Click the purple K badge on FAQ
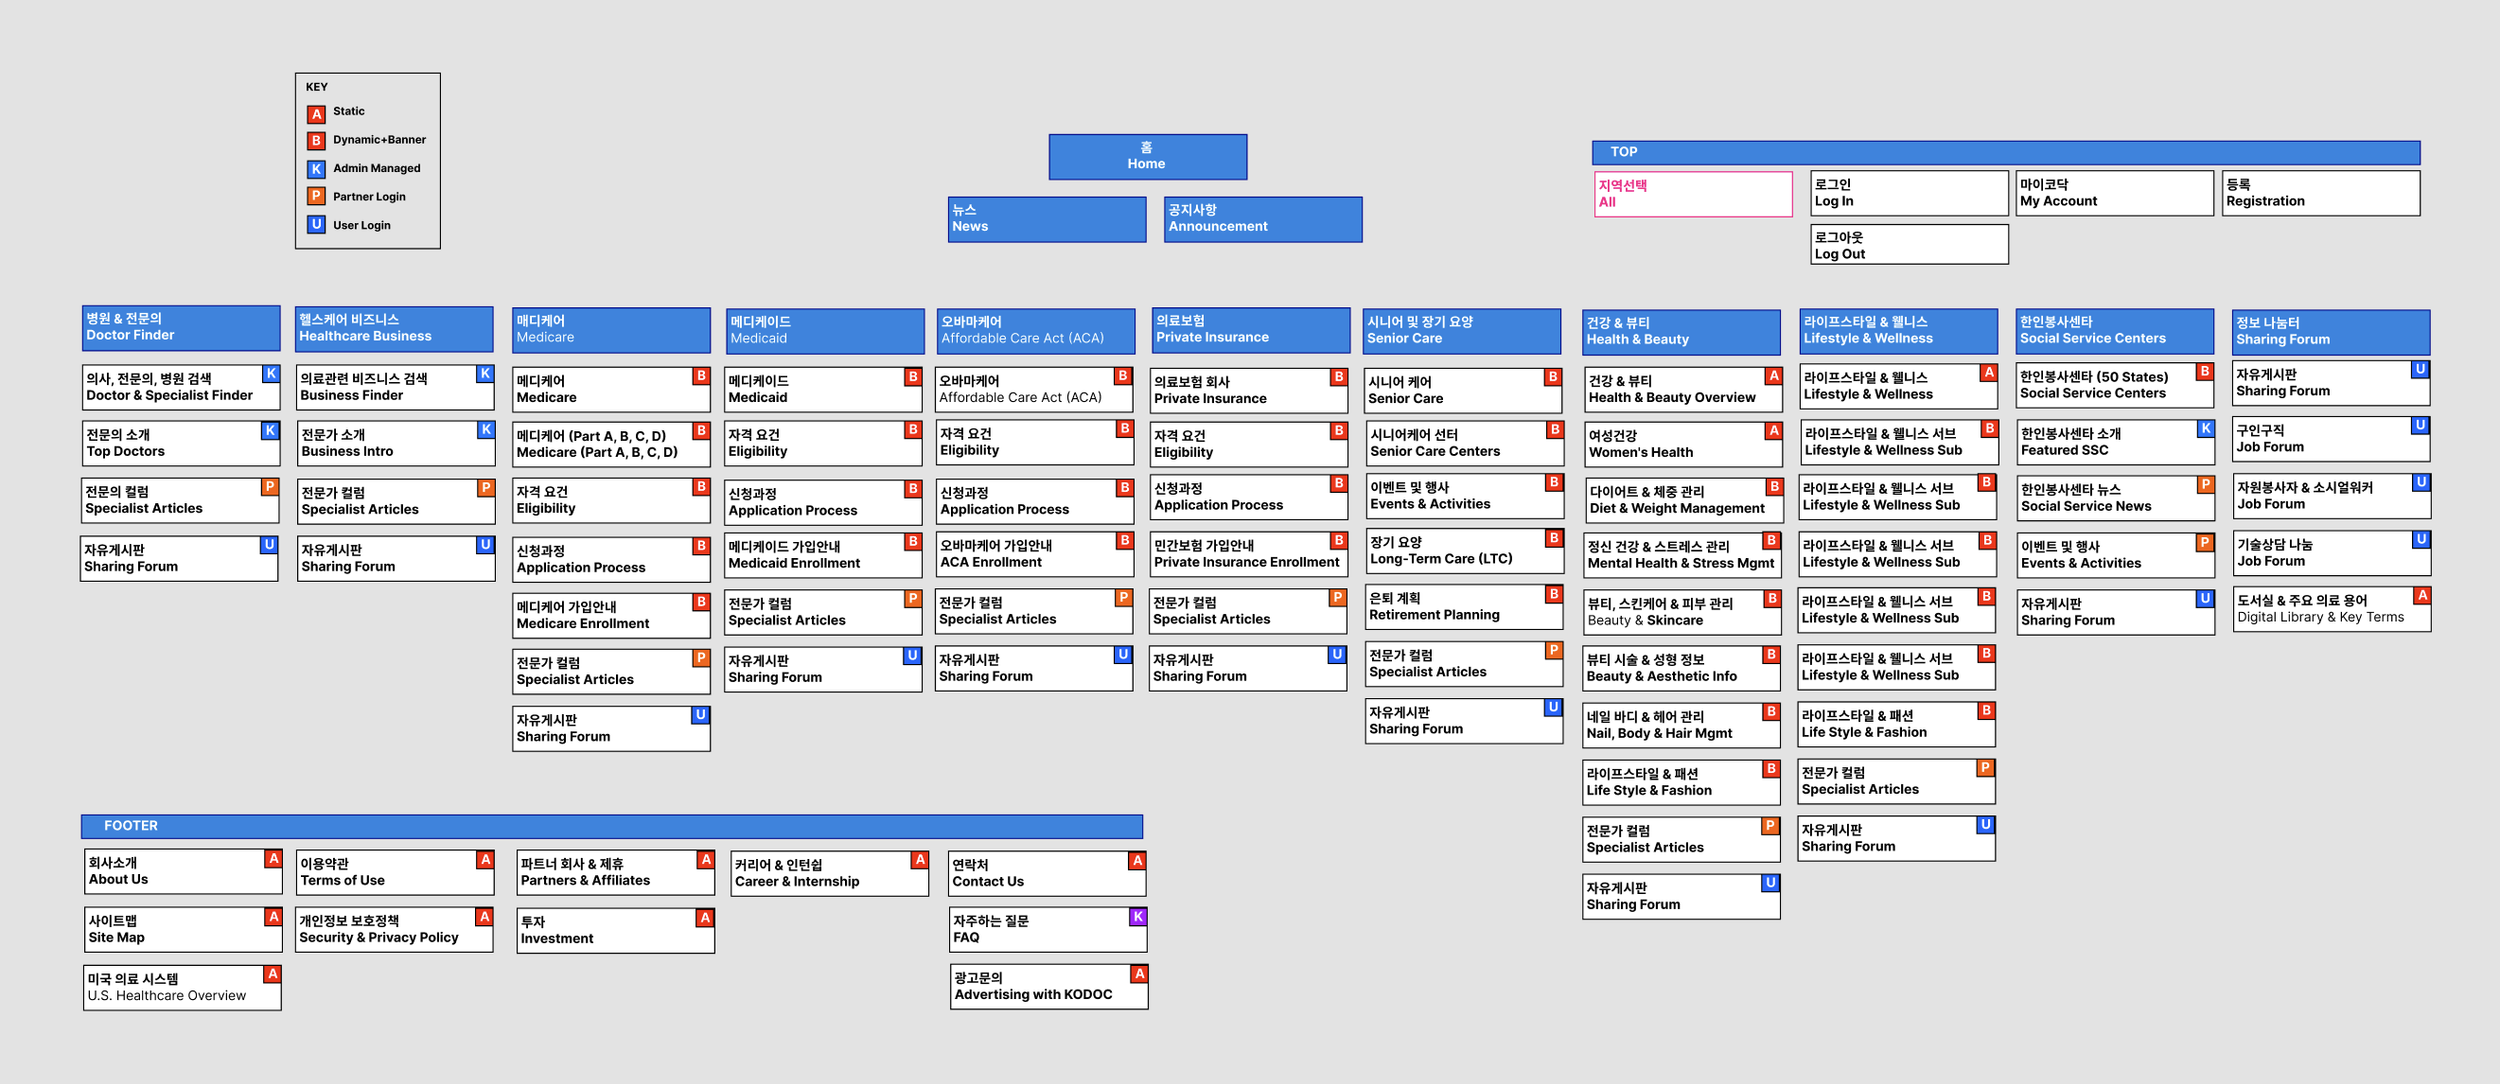Image resolution: width=2500 pixels, height=1084 pixels. [x=1138, y=917]
